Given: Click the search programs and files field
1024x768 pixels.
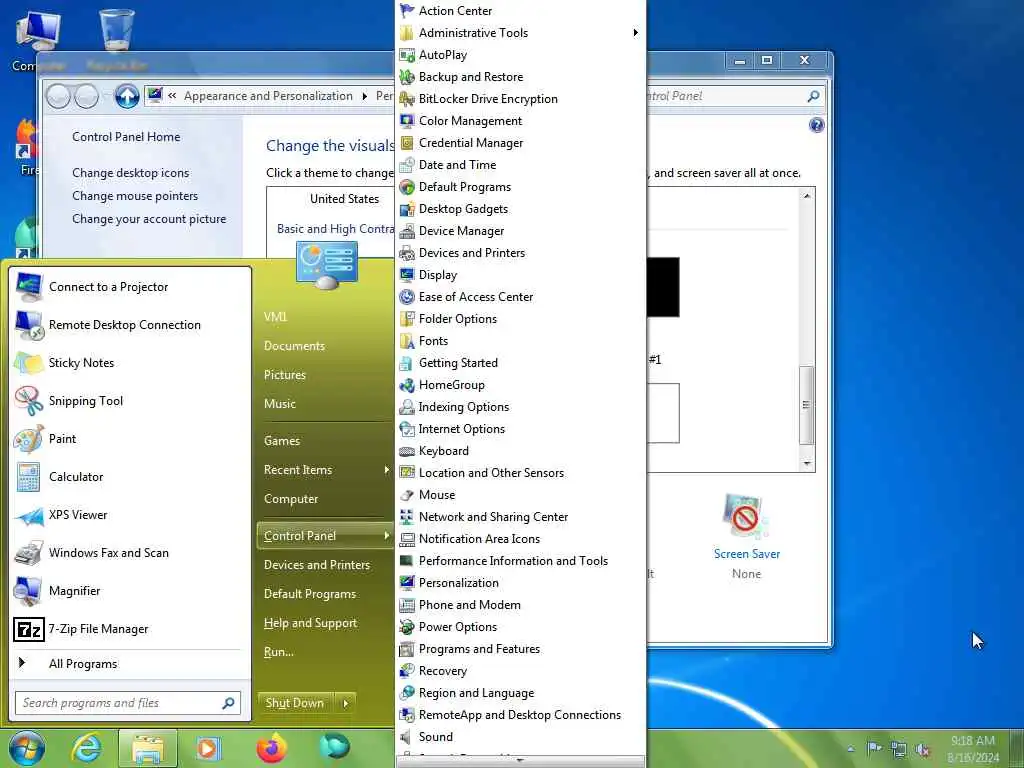Looking at the screenshot, I should (x=128, y=703).
